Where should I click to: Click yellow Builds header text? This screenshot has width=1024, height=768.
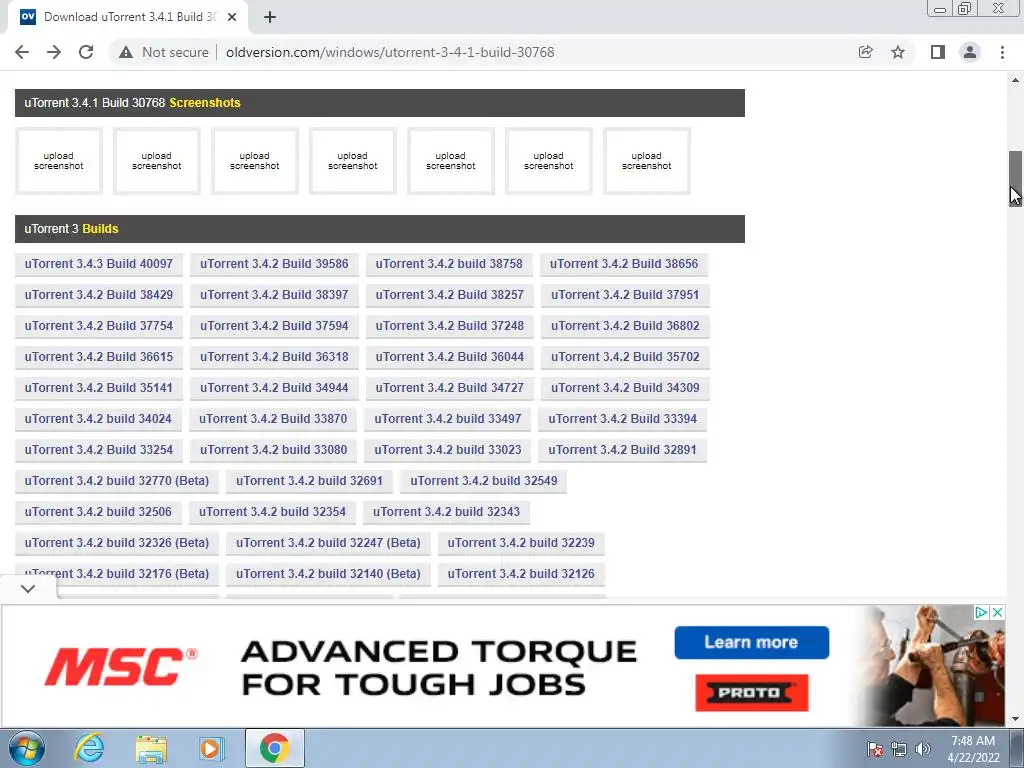(x=100, y=229)
